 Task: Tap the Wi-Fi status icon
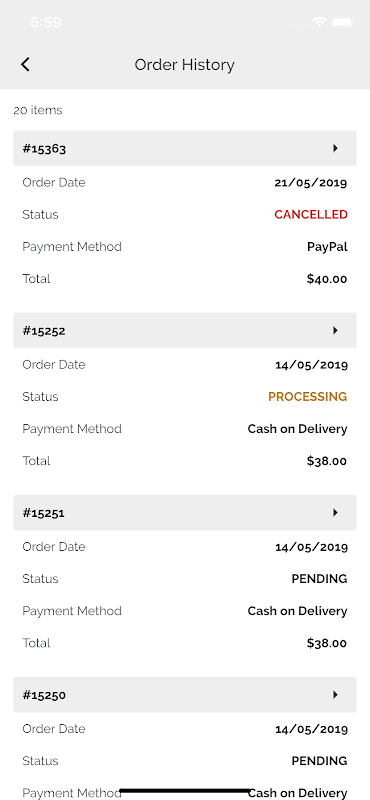click(320, 22)
